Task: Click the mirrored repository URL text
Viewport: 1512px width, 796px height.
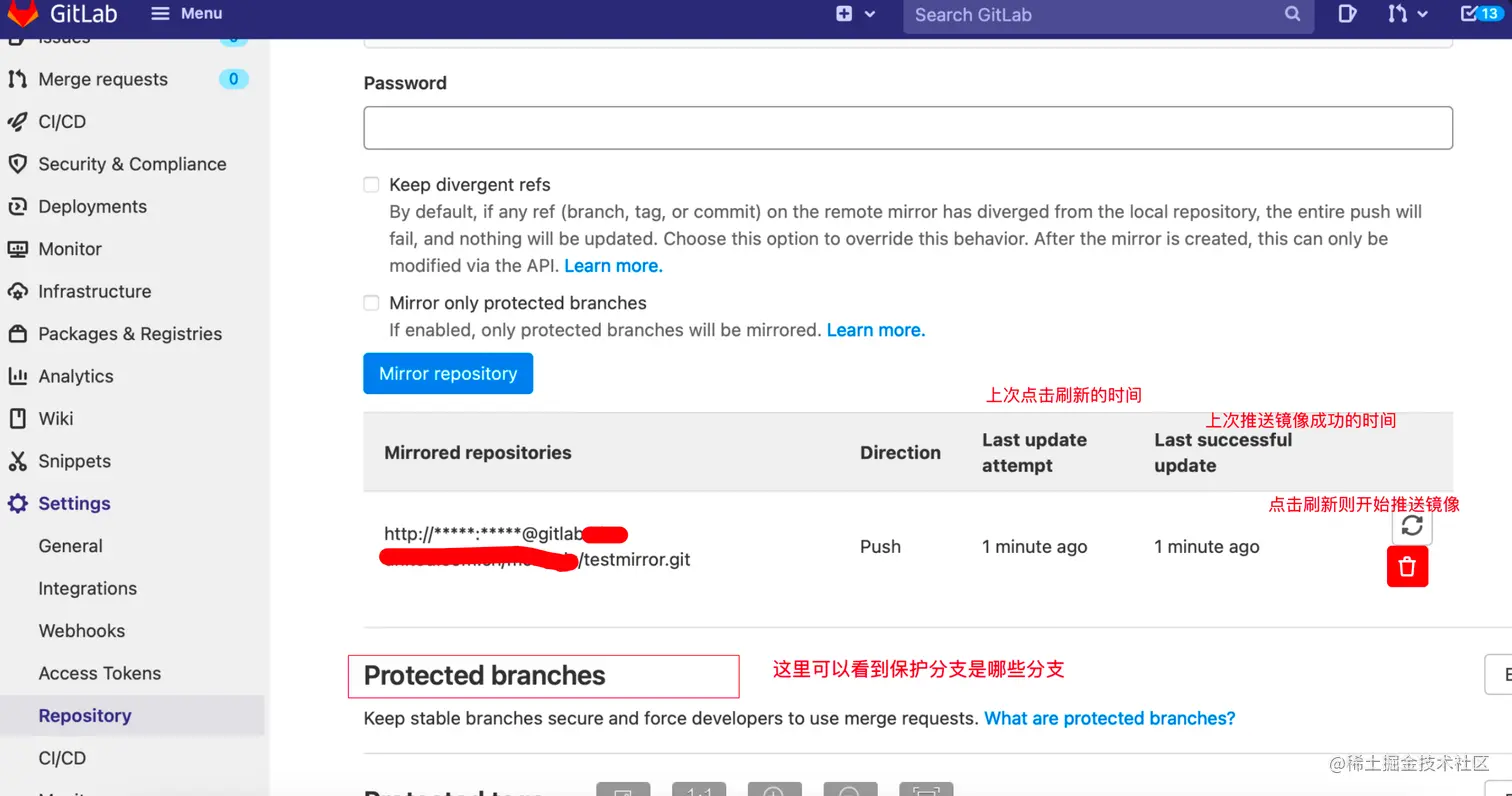Action: click(x=537, y=547)
